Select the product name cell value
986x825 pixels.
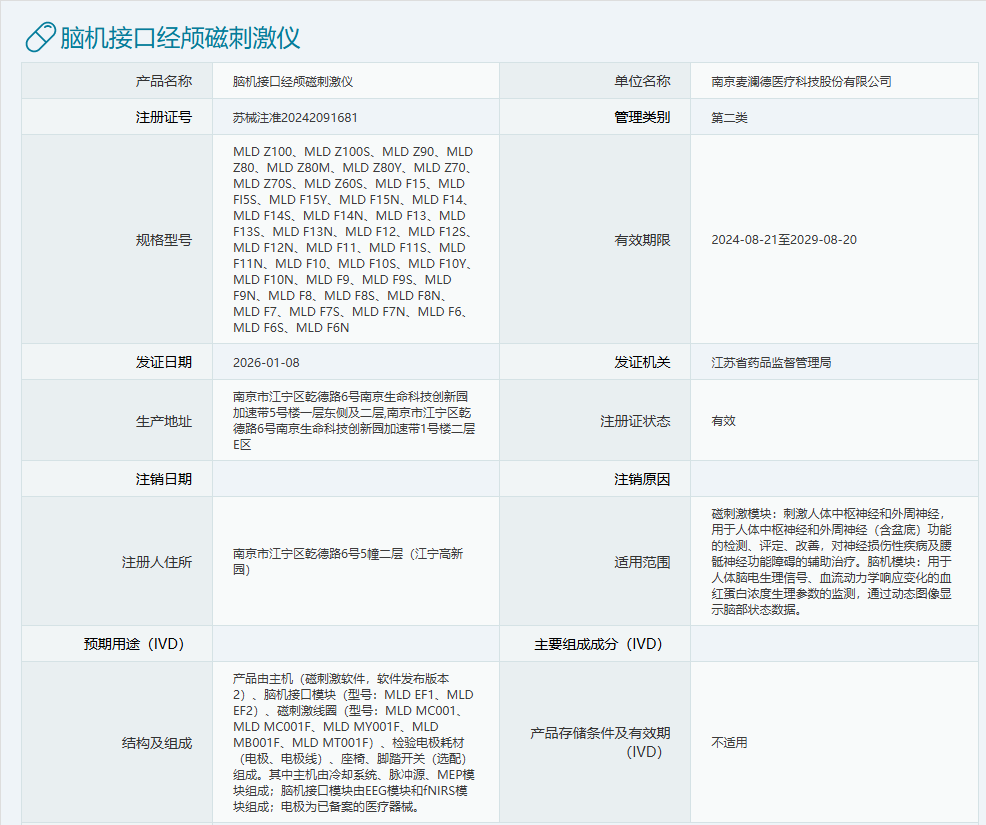click(x=287, y=80)
